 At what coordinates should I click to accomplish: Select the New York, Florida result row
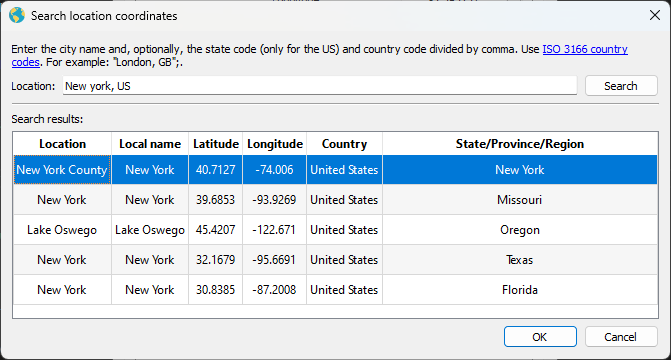(336, 290)
